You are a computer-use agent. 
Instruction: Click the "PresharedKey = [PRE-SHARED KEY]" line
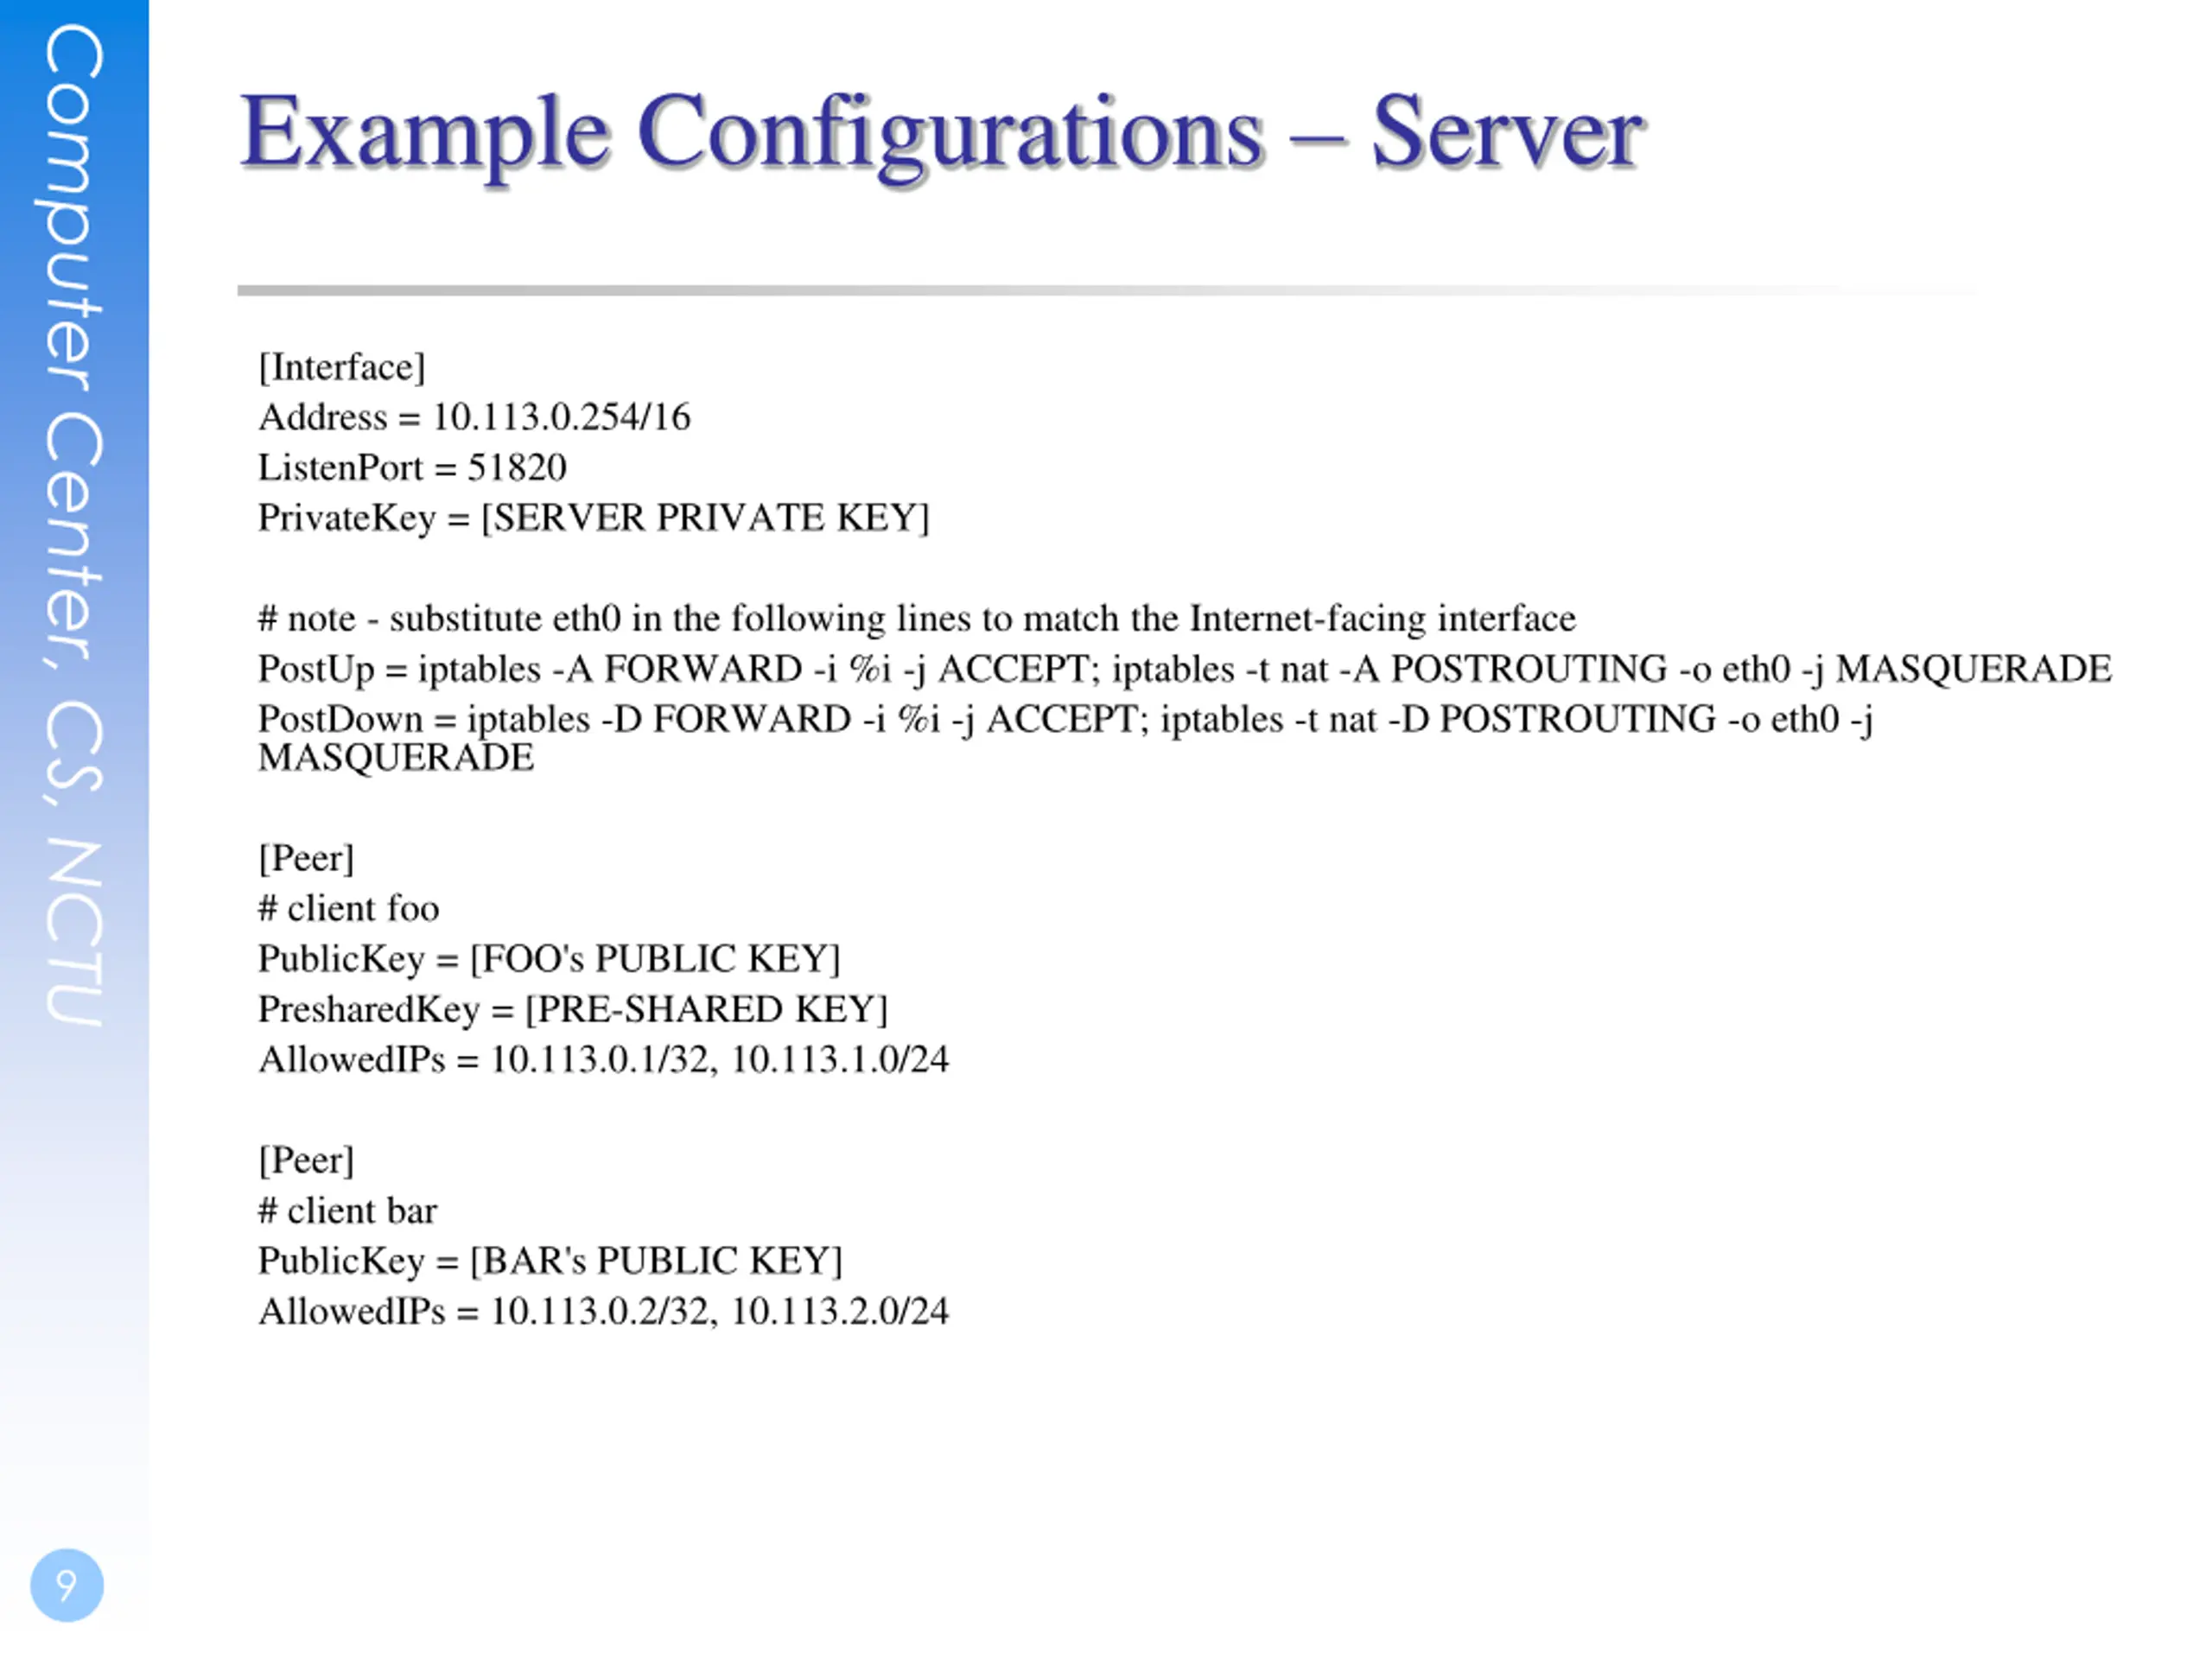click(573, 1009)
